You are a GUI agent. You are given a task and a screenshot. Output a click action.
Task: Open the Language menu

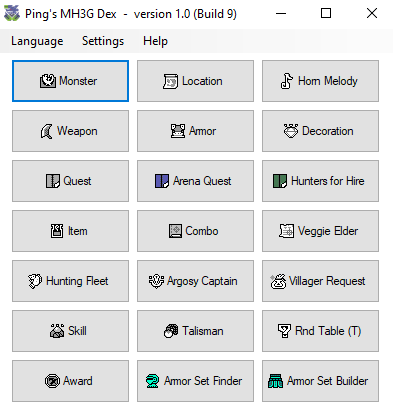[37, 41]
